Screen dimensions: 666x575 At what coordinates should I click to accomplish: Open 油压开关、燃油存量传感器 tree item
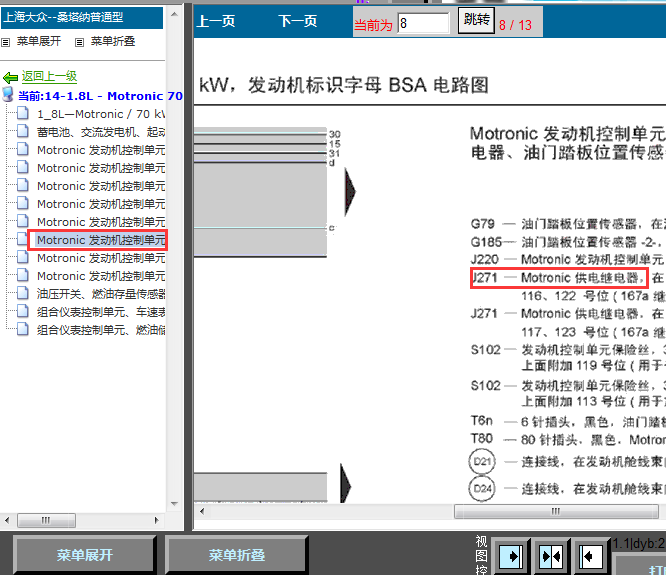click(101, 294)
